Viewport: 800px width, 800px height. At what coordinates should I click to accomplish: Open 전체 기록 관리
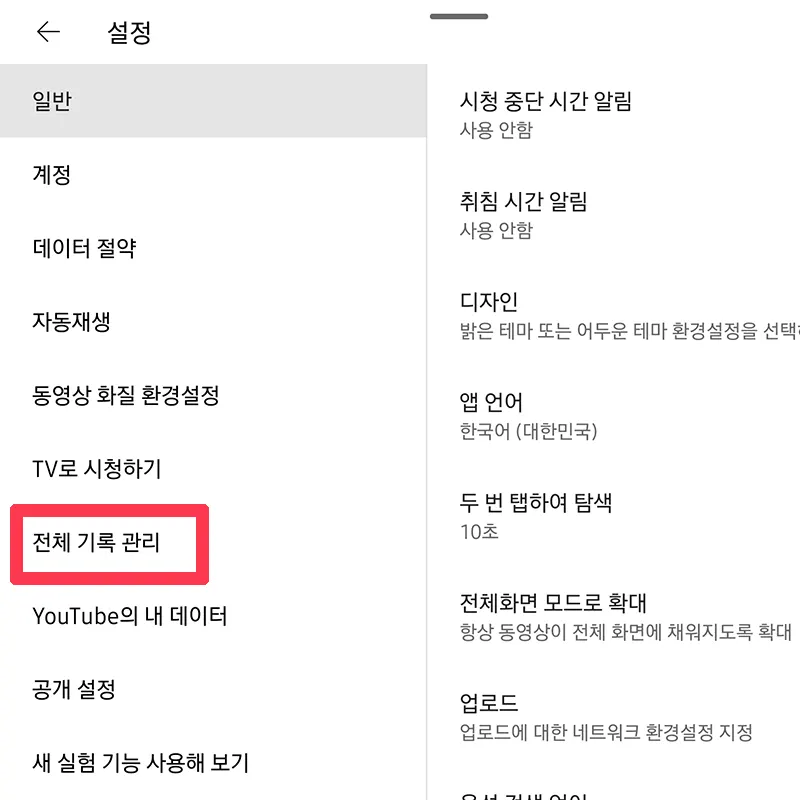pos(213,542)
